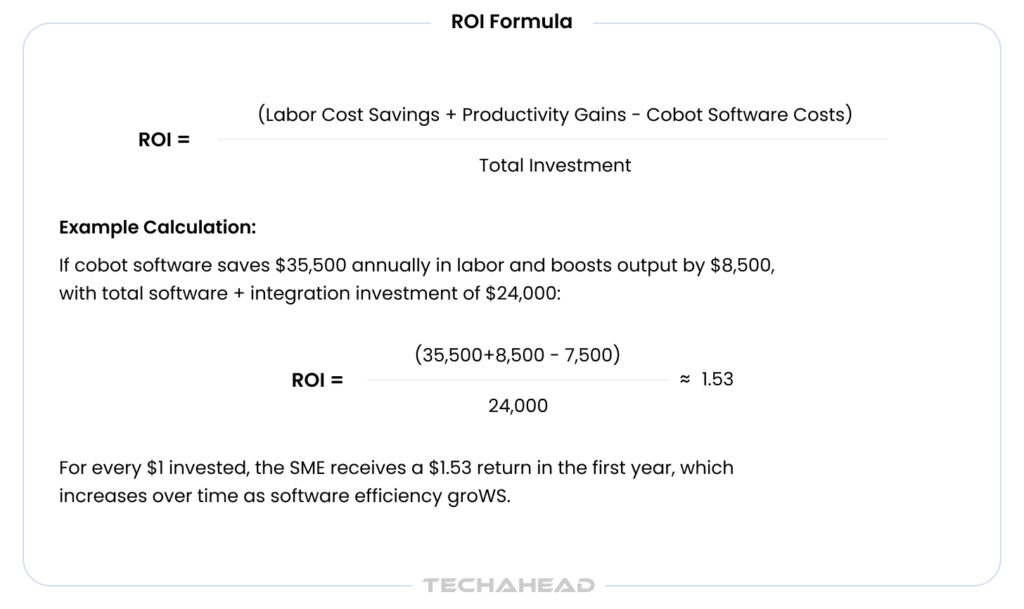Click the "24,000" denominator below the fraction line
The image size is (1024, 609).
(517, 406)
